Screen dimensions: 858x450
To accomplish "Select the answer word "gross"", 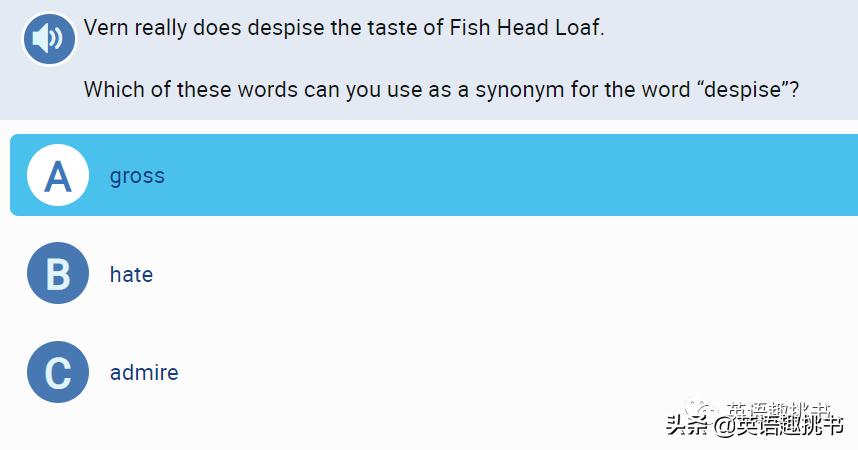I will pyautogui.click(x=137, y=176).
